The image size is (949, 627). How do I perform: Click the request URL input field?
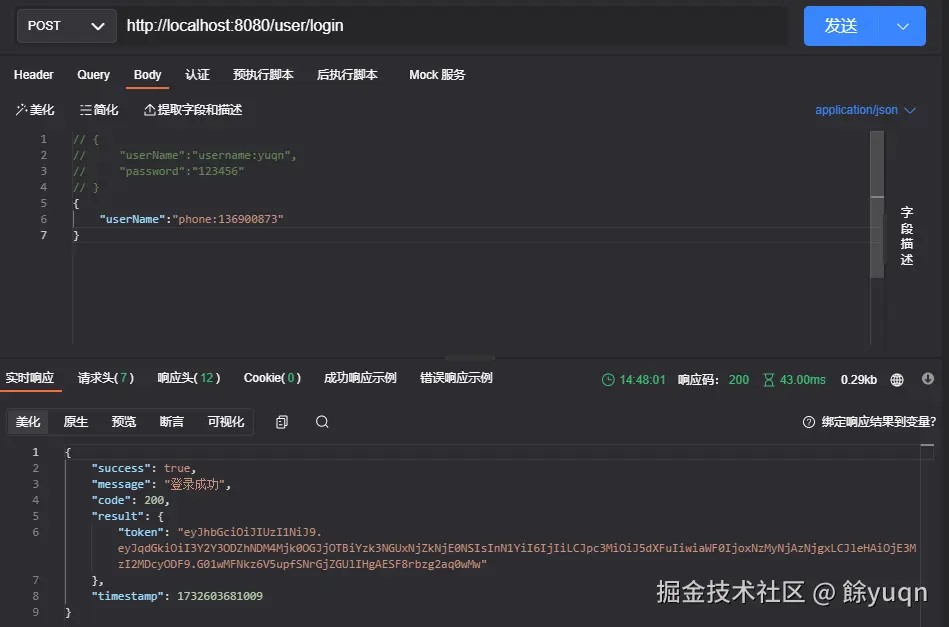click(x=455, y=26)
